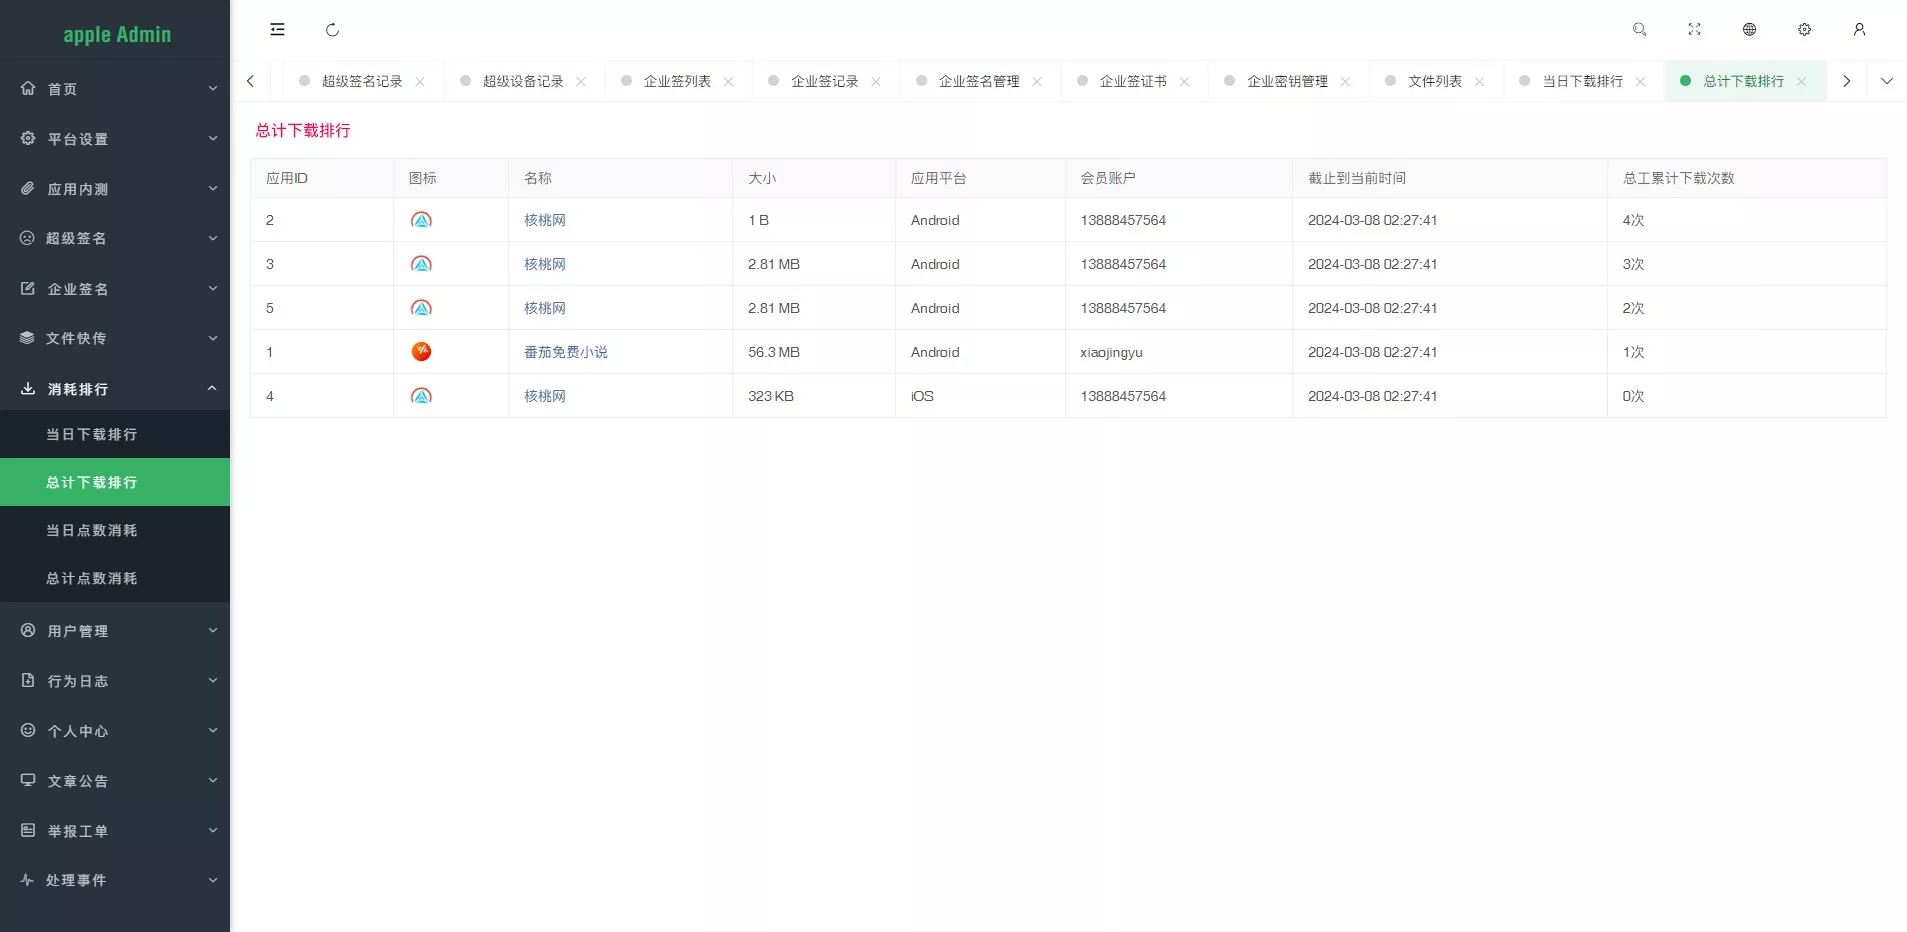Open the tab options dropdown chevron
This screenshot has width=1907, height=932.
pos(1887,81)
